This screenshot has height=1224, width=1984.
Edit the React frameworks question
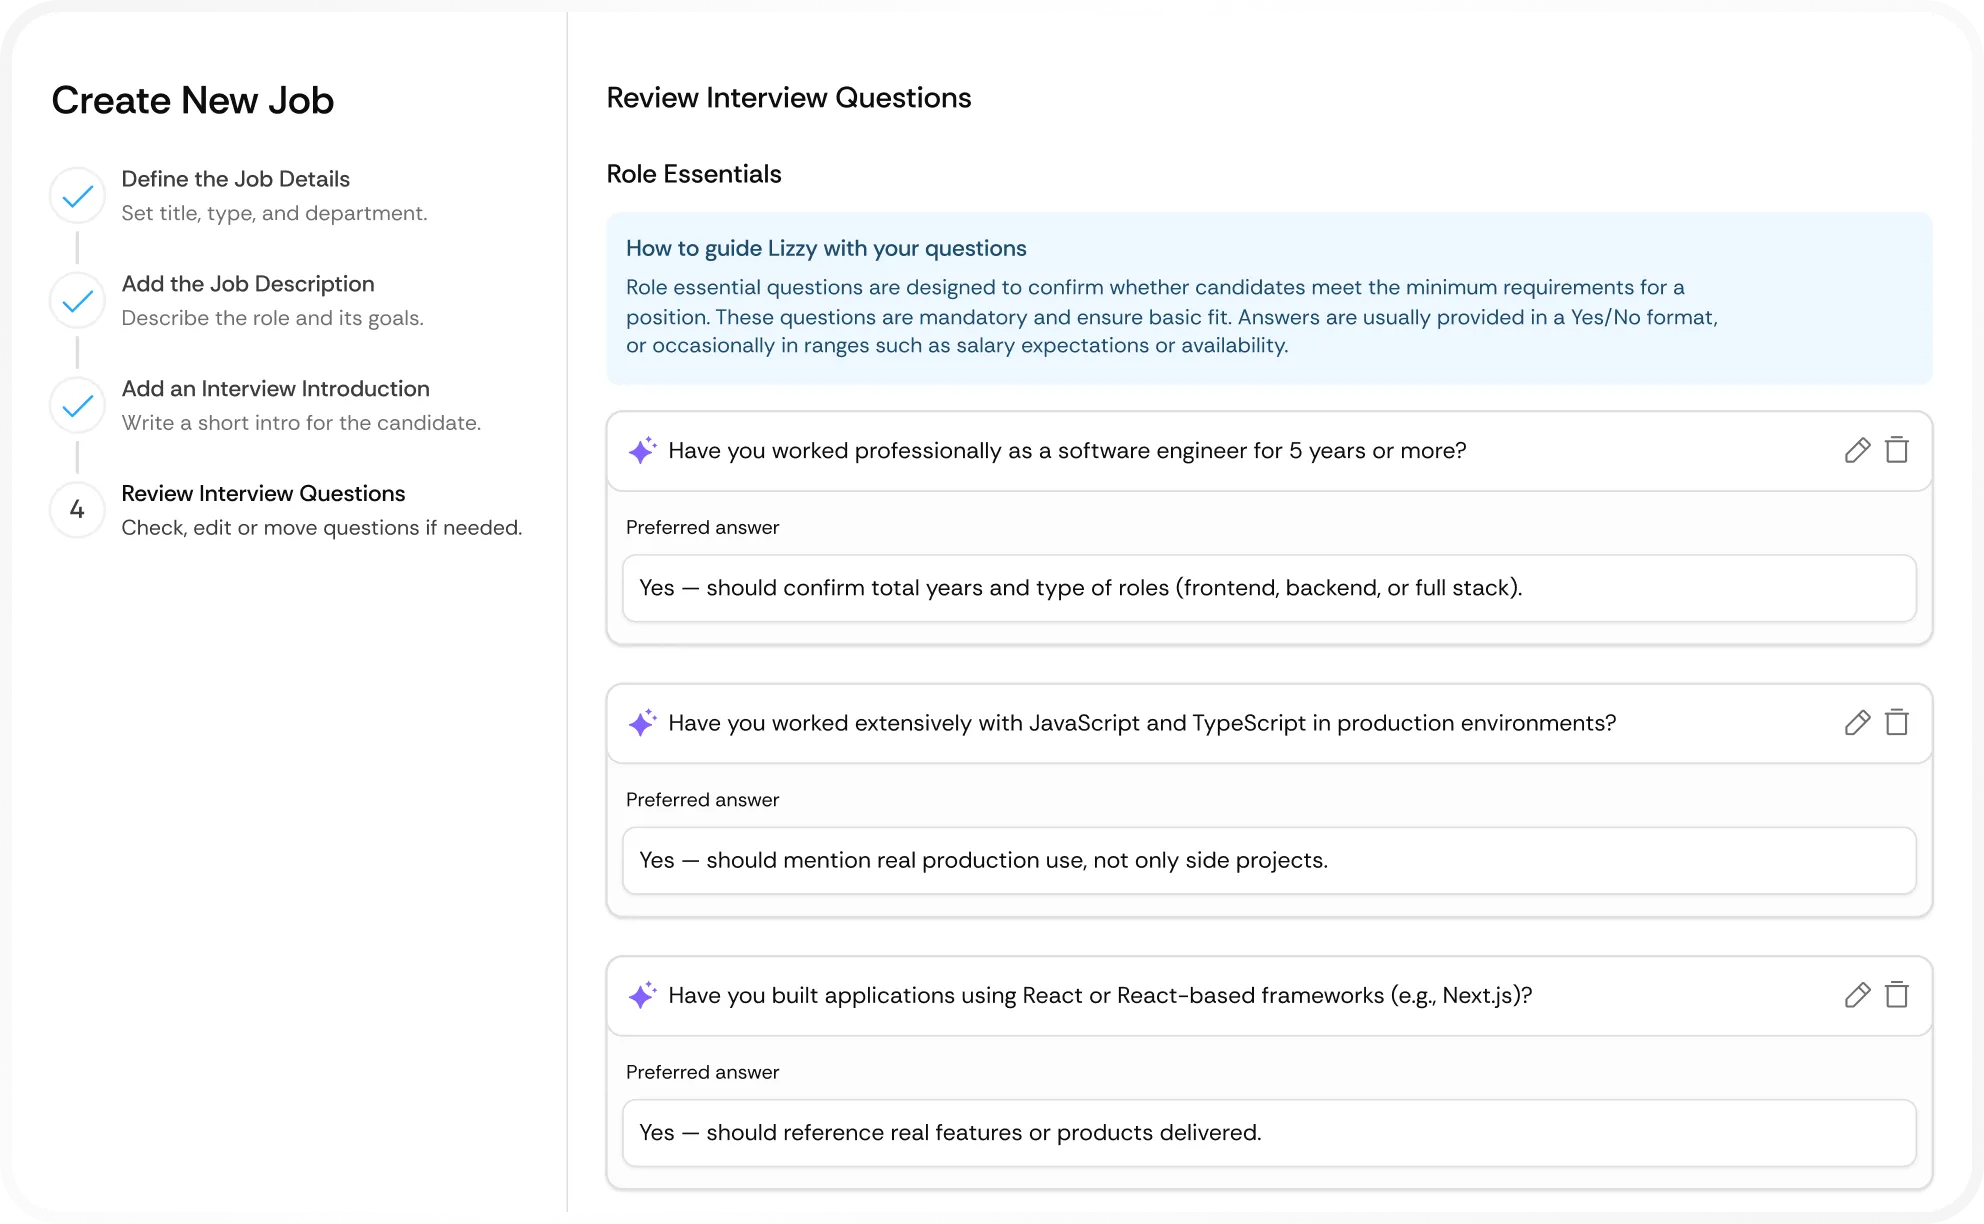coord(1859,996)
